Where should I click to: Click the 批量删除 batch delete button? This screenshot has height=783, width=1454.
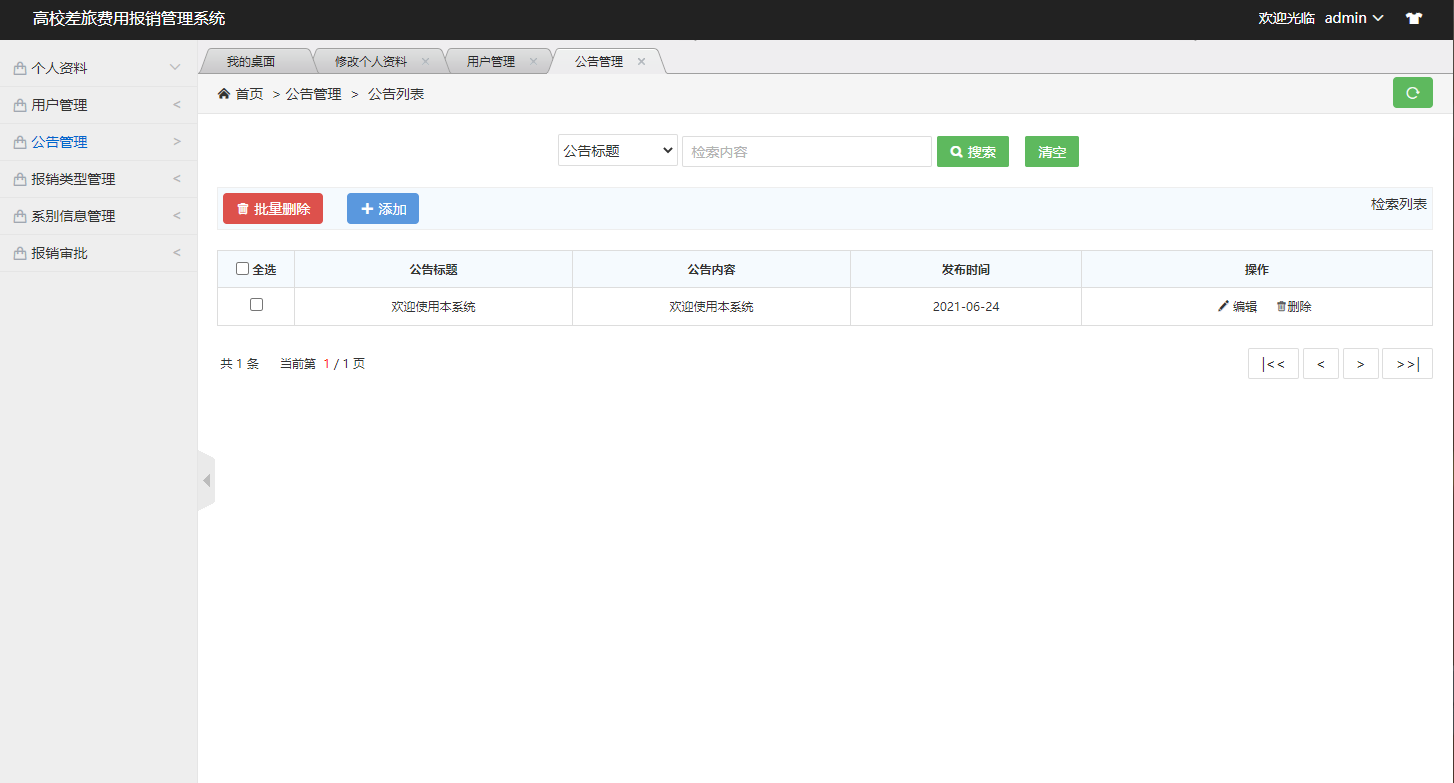click(272, 208)
